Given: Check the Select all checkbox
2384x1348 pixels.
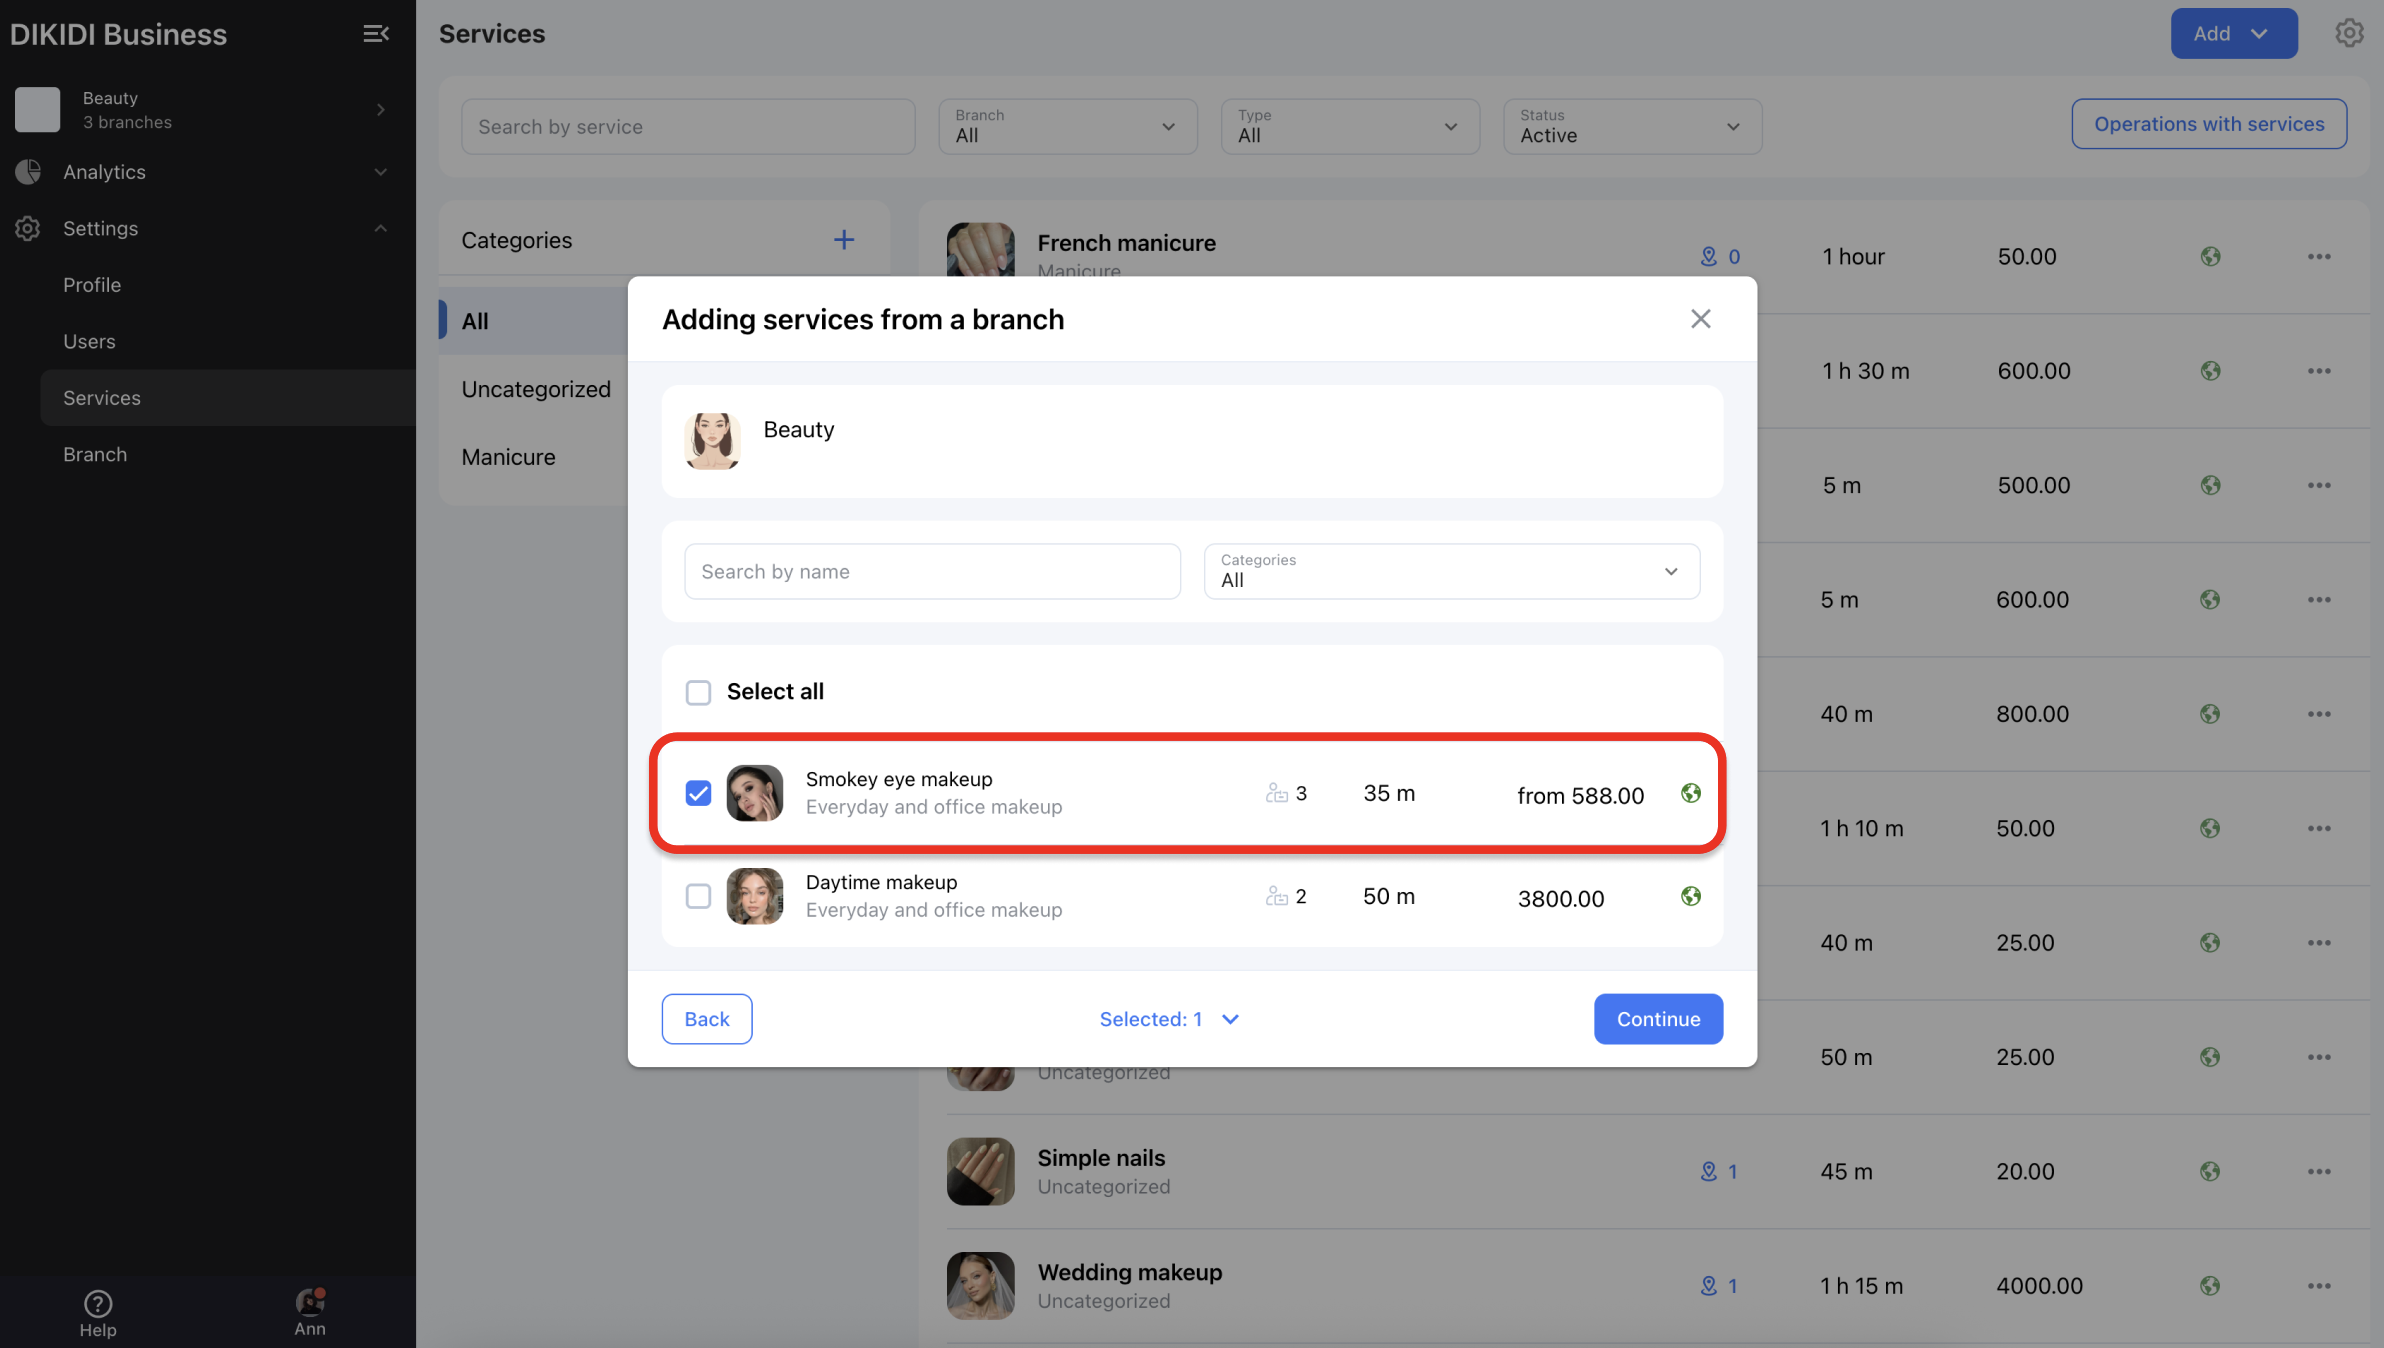Looking at the screenshot, I should [698, 692].
